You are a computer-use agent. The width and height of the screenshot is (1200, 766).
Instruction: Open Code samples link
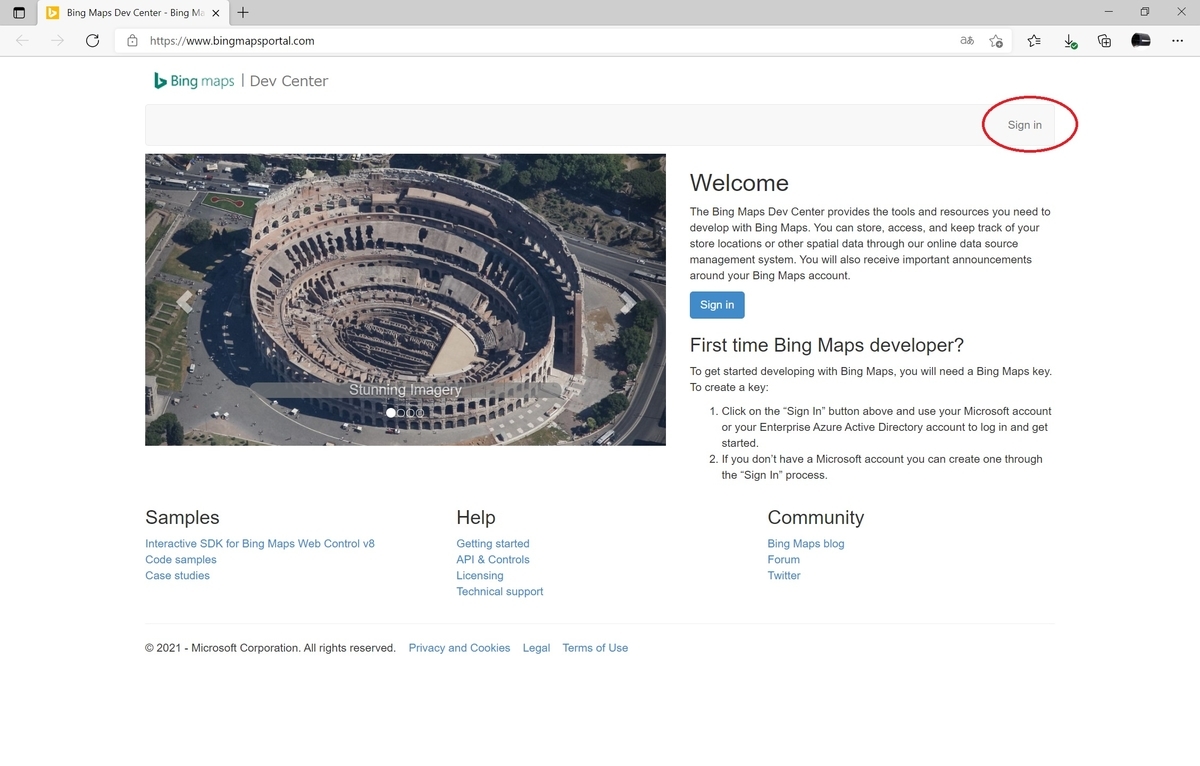(x=181, y=560)
